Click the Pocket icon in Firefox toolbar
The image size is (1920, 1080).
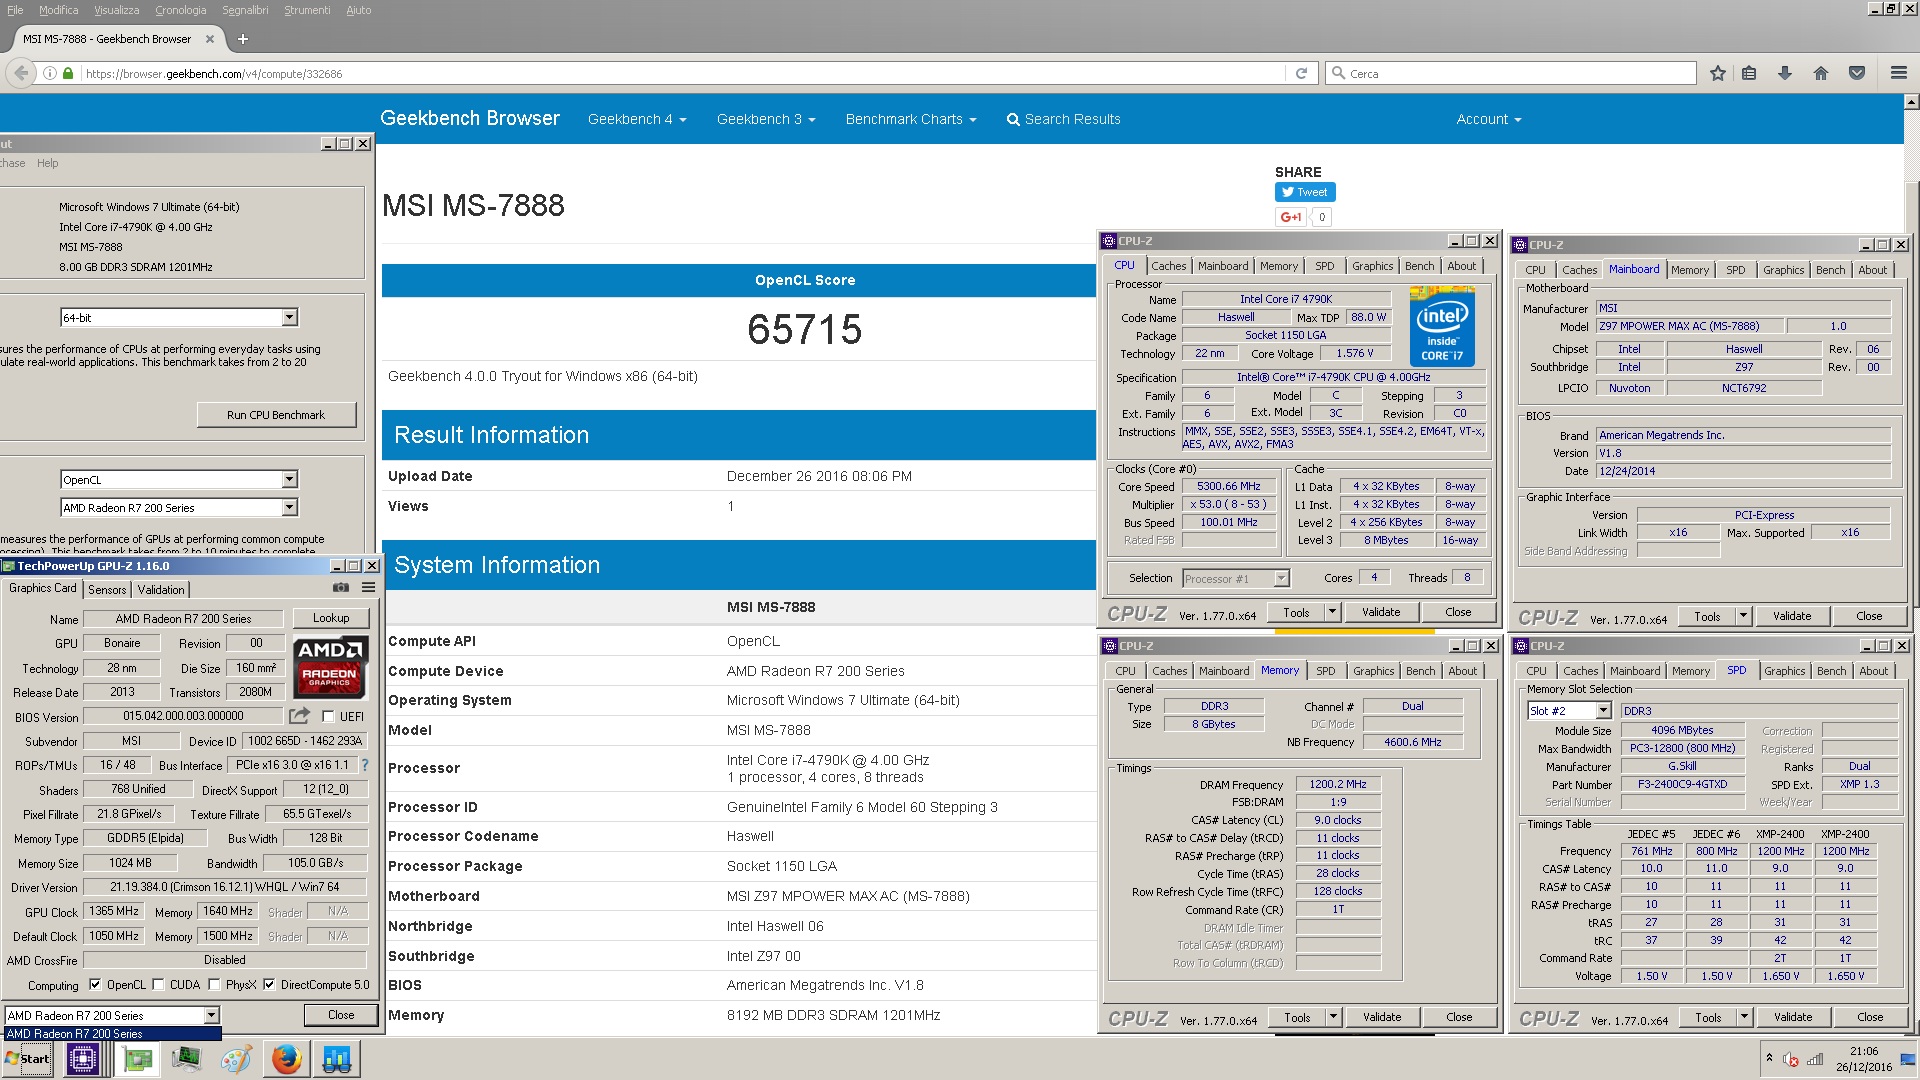click(1857, 73)
